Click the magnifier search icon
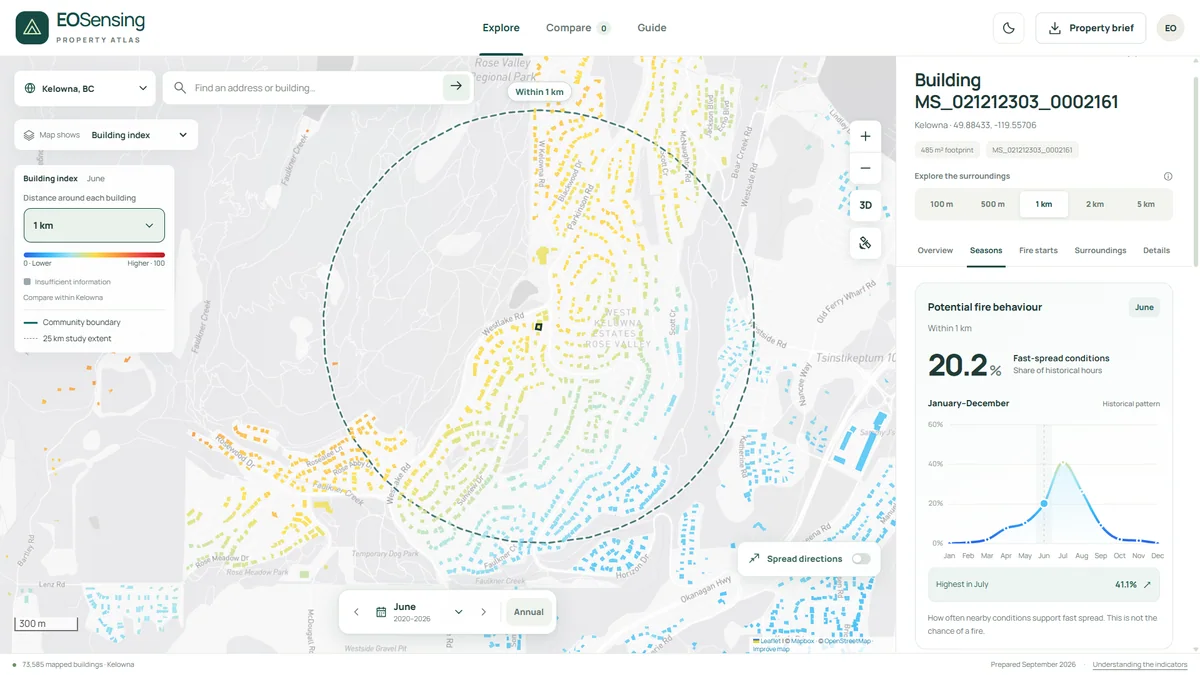 pos(180,88)
